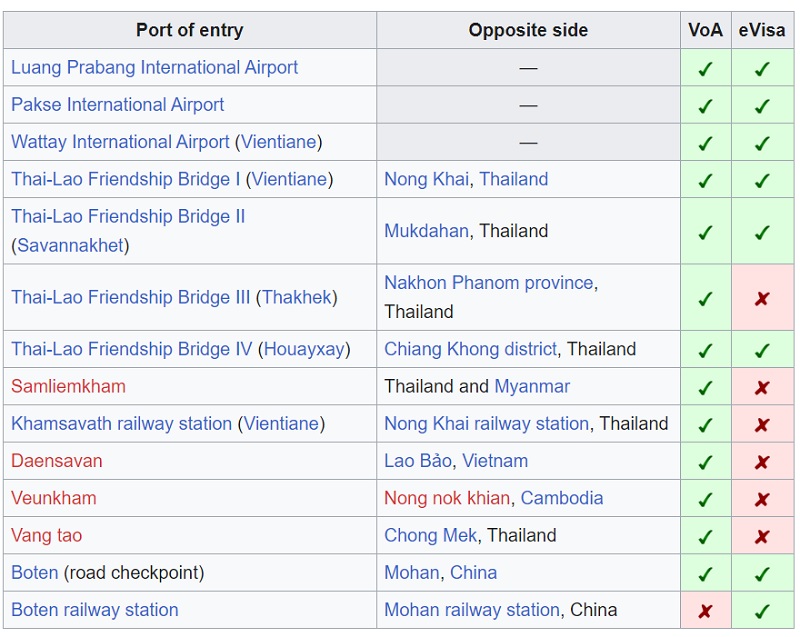The width and height of the screenshot is (800, 637).
Task: Open the Nong Khai link
Action: coord(426,179)
